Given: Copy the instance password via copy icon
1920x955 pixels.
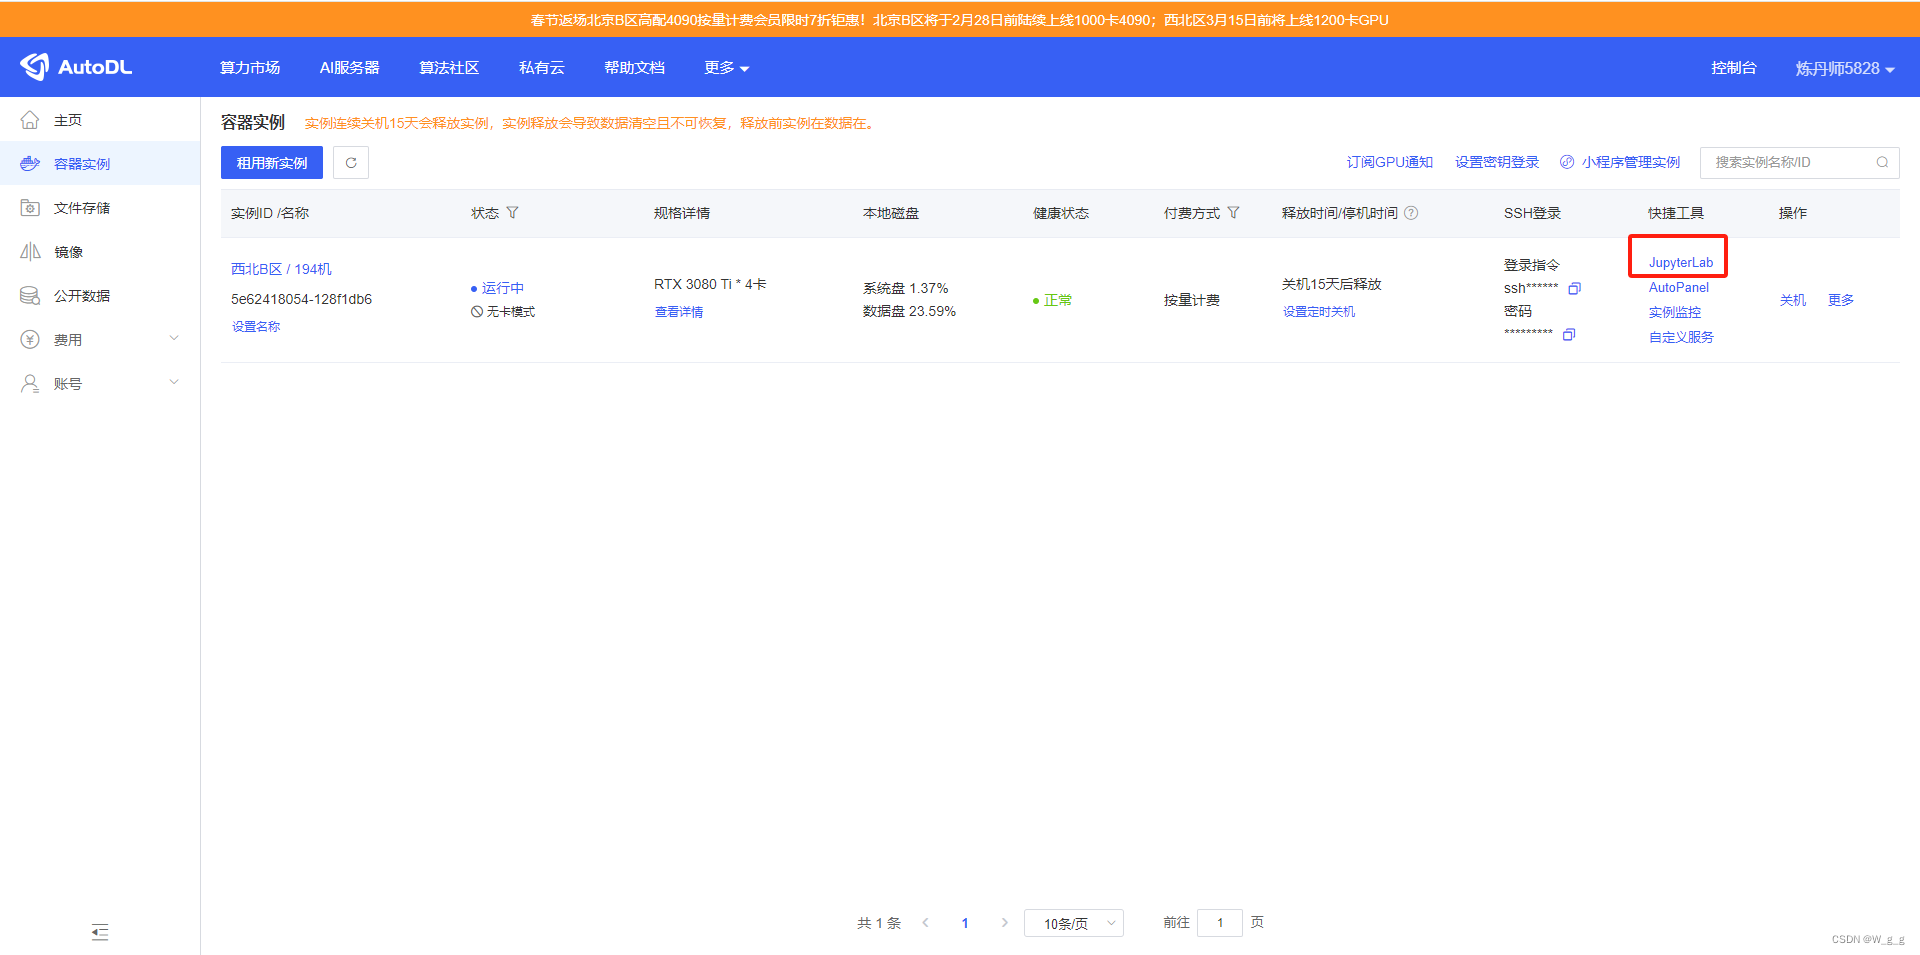Looking at the screenshot, I should [x=1569, y=335].
